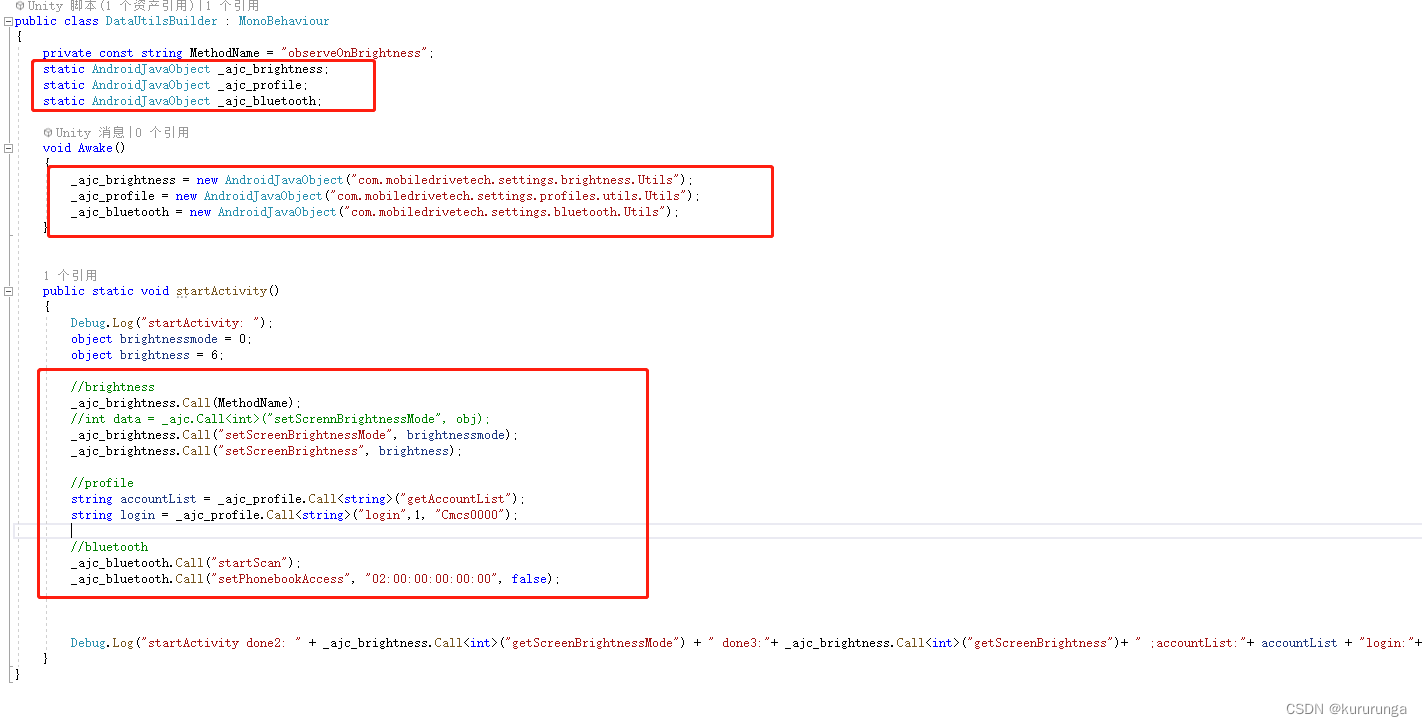
Task: Click _ajc_bluetooth in its static field declaration
Action: click(267, 101)
